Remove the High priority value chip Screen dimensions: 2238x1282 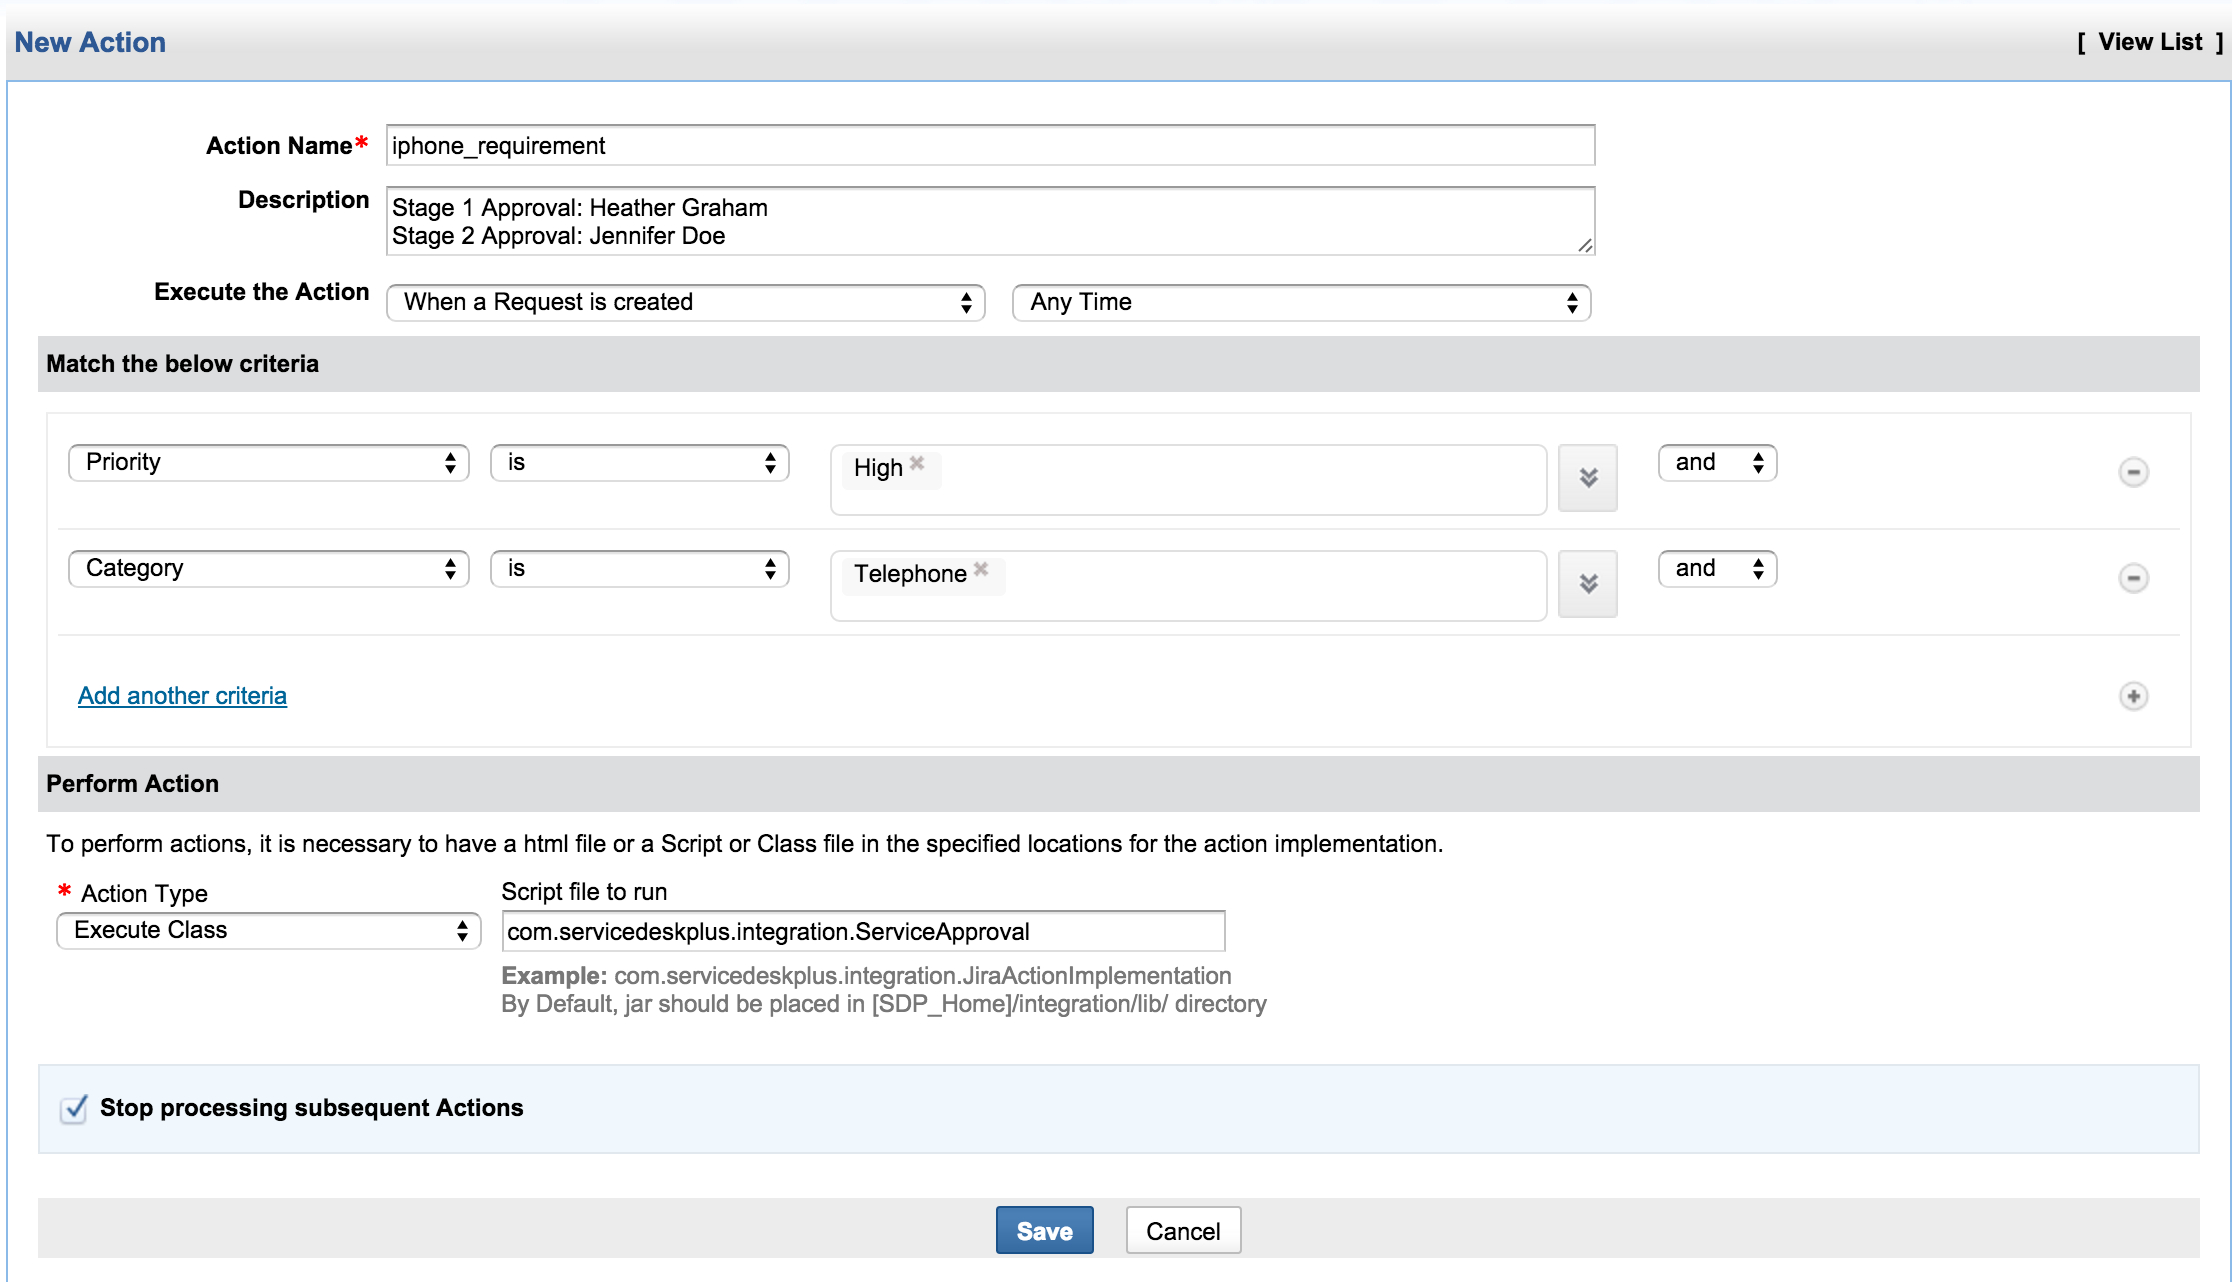coord(917,462)
